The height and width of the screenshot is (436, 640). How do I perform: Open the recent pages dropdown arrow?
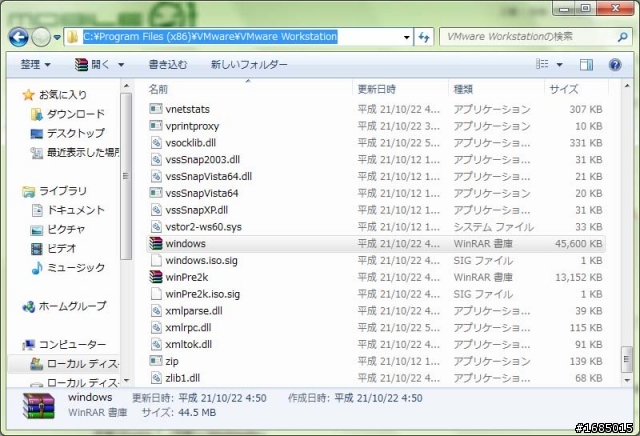click(x=57, y=37)
